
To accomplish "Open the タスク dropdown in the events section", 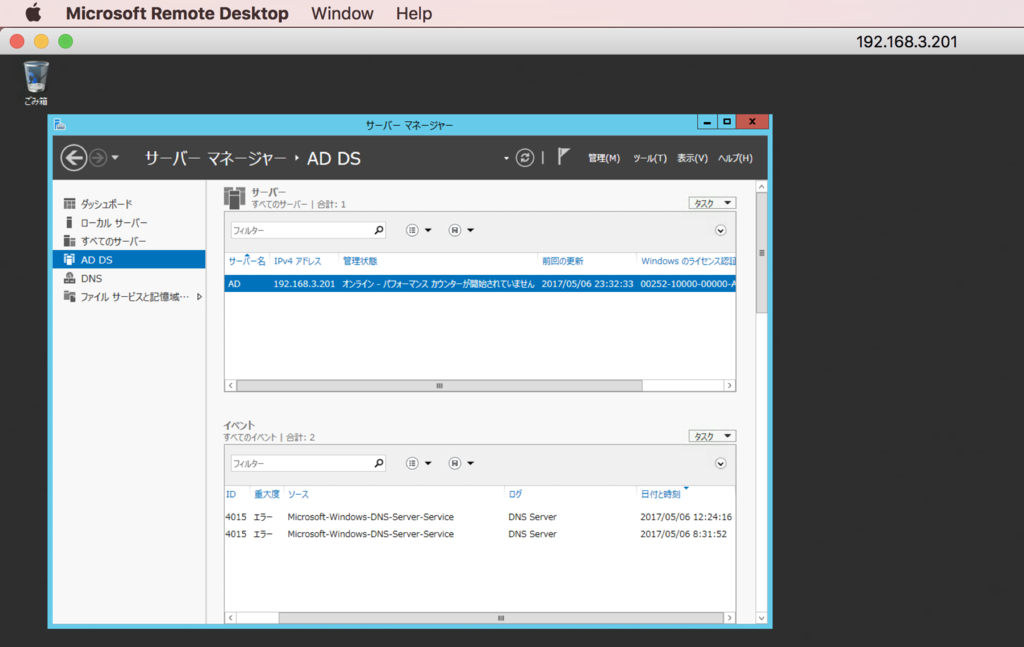I will pyautogui.click(x=712, y=436).
